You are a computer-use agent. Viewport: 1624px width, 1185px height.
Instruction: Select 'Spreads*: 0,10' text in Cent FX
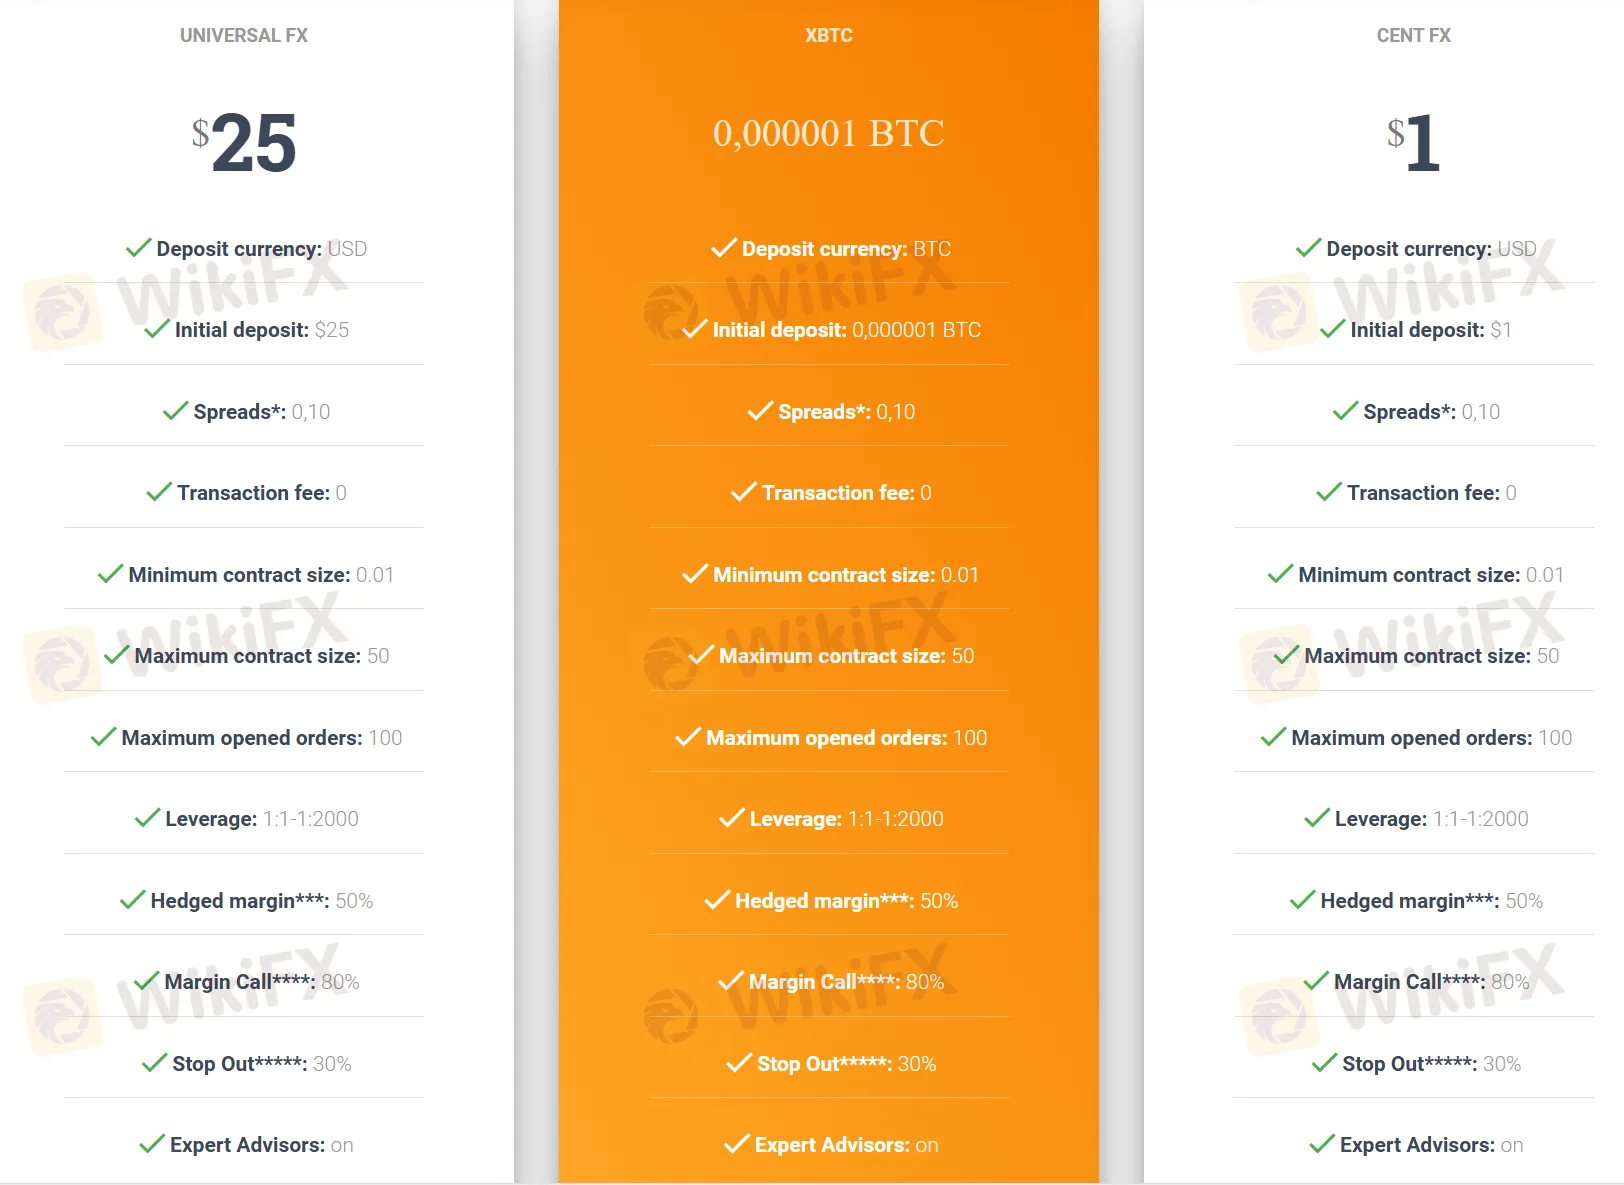click(1432, 412)
